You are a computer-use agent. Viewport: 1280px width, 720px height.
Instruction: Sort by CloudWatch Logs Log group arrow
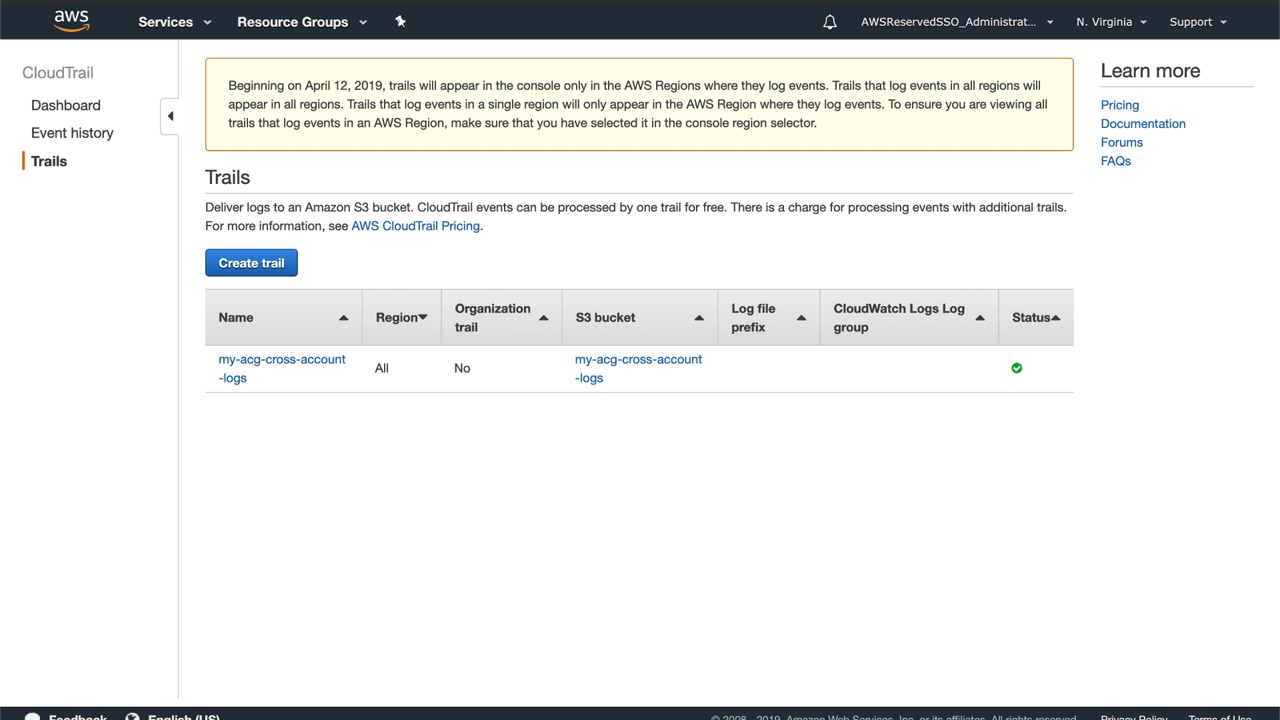tap(980, 318)
